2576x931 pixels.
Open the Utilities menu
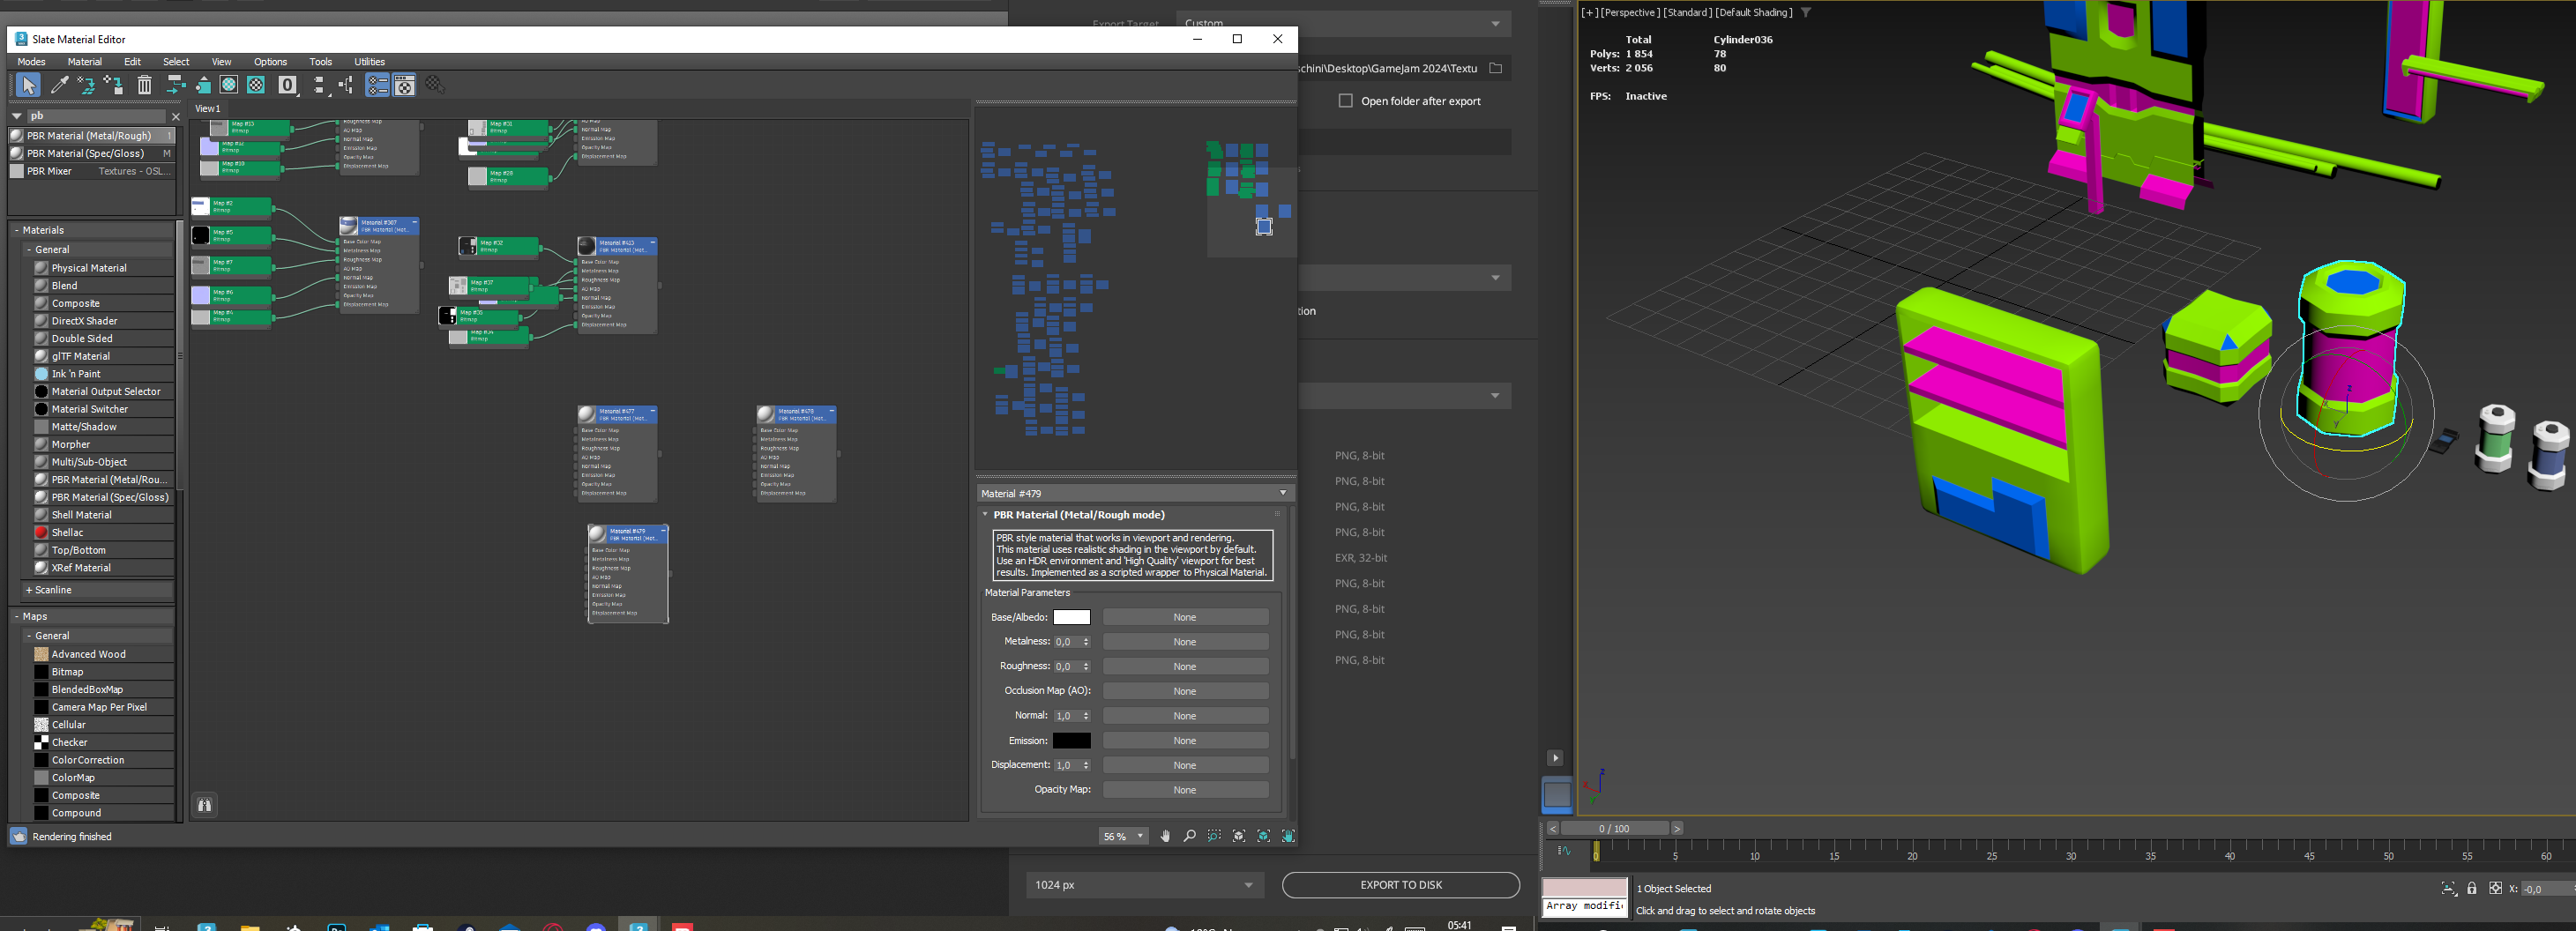click(x=369, y=62)
